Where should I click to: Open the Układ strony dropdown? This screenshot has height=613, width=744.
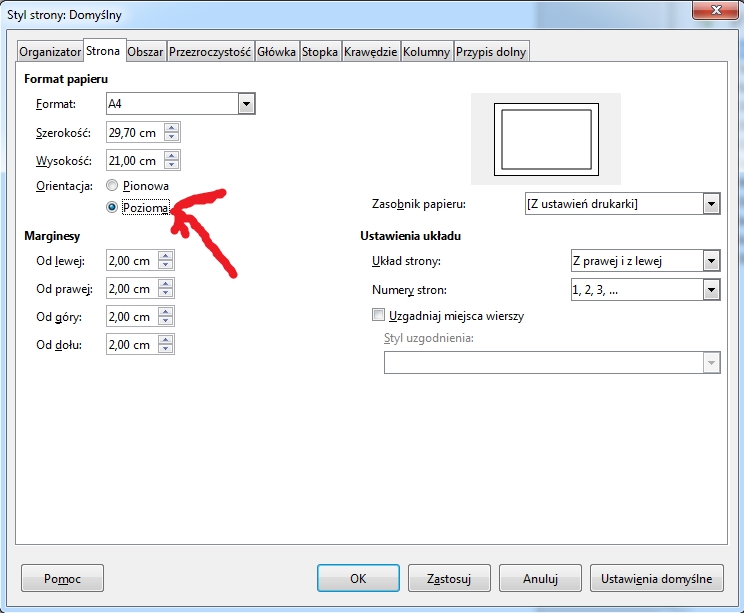711,261
